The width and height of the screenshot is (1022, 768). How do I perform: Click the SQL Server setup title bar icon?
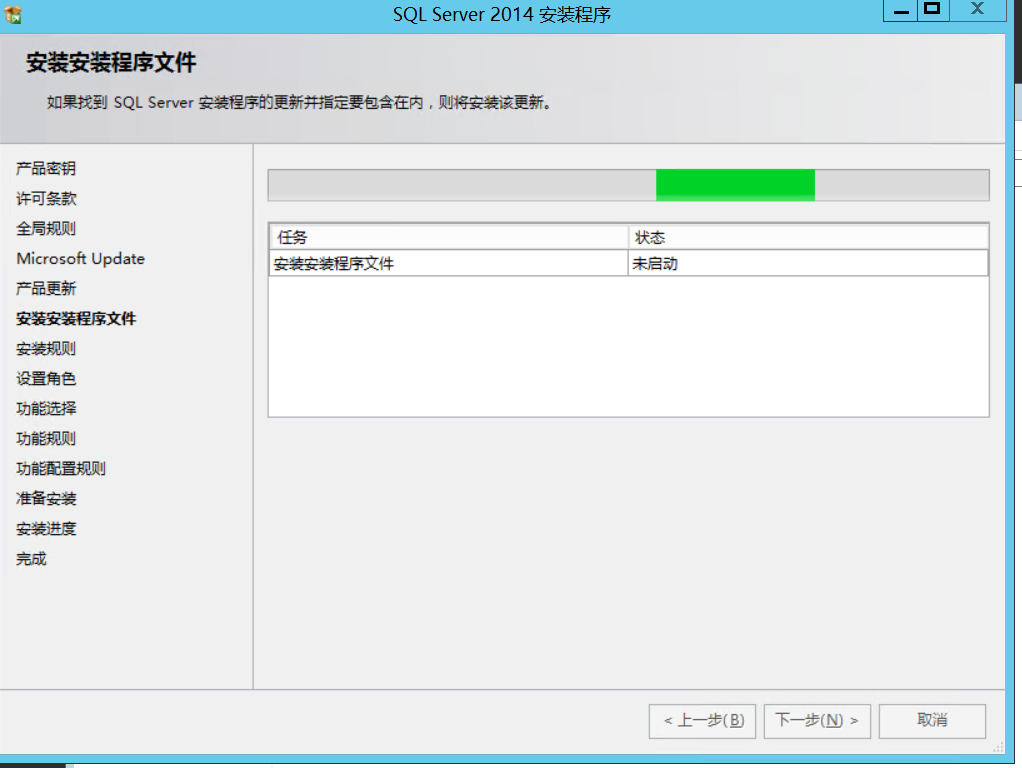tap(13, 14)
